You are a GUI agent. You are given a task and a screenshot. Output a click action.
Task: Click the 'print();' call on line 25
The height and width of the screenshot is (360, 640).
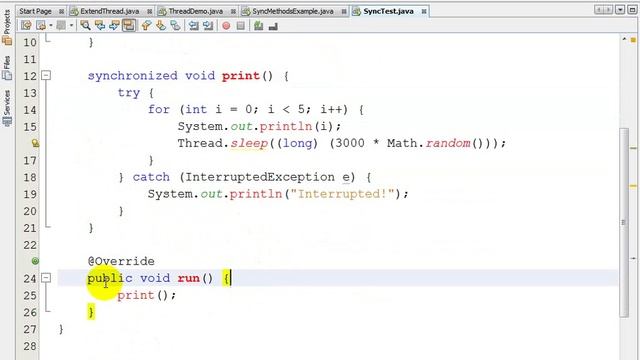point(147,295)
